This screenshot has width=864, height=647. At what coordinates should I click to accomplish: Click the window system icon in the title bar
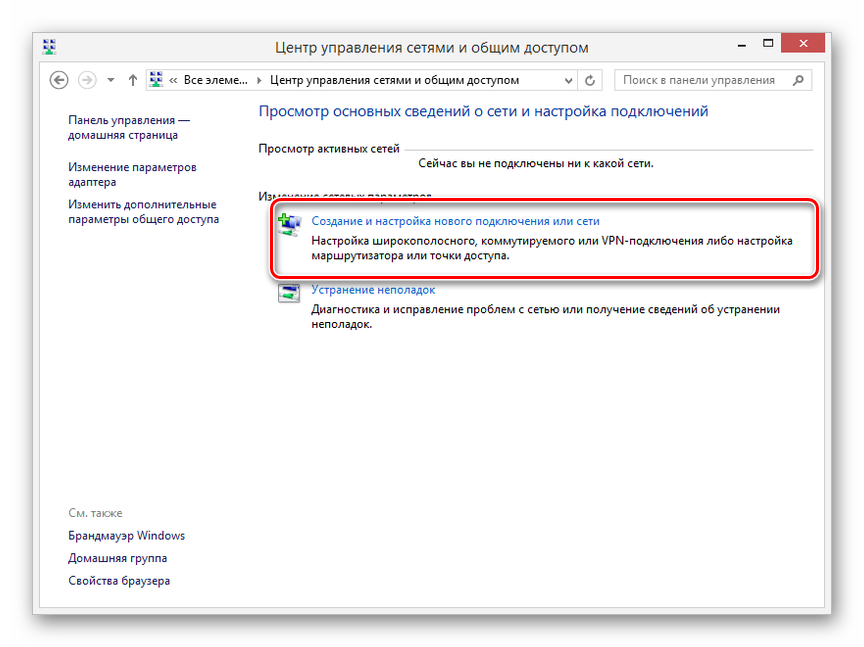[49, 47]
